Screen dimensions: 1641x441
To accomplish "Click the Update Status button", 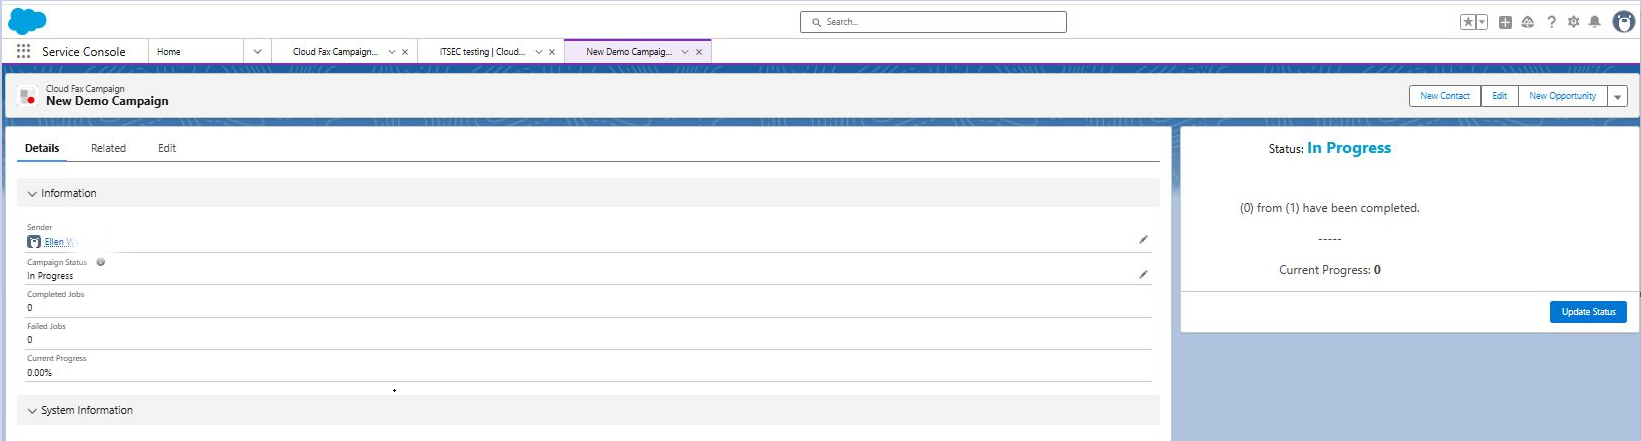I will pos(1588,312).
